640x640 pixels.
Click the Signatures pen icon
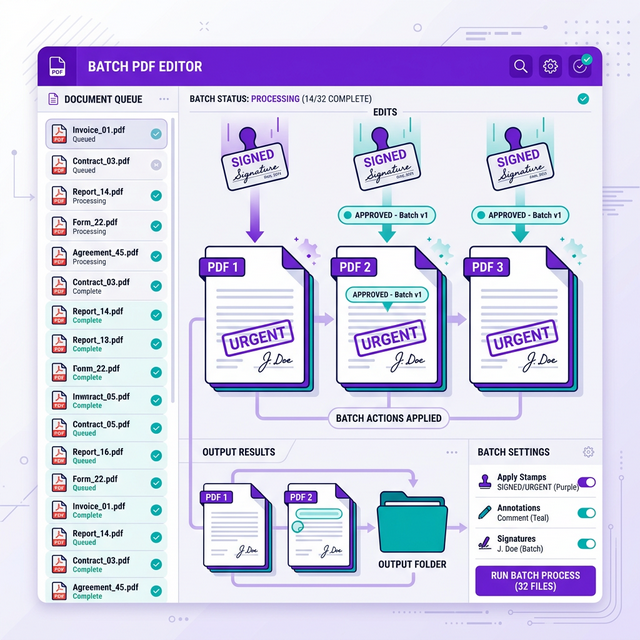click(485, 543)
